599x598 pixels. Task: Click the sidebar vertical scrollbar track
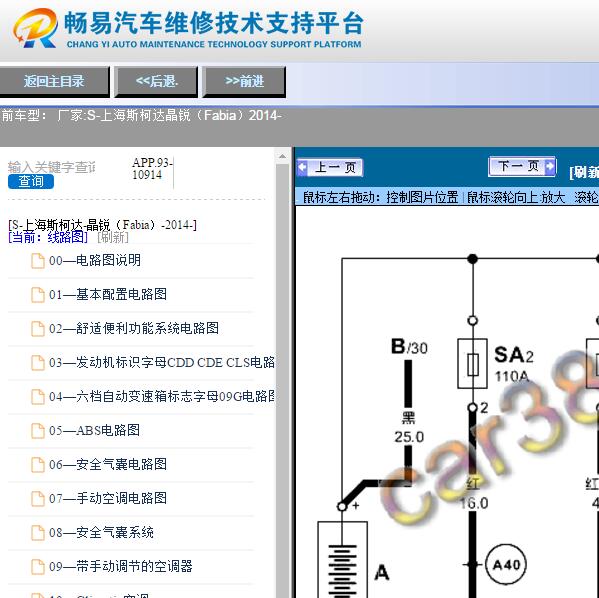[x=282, y=381]
